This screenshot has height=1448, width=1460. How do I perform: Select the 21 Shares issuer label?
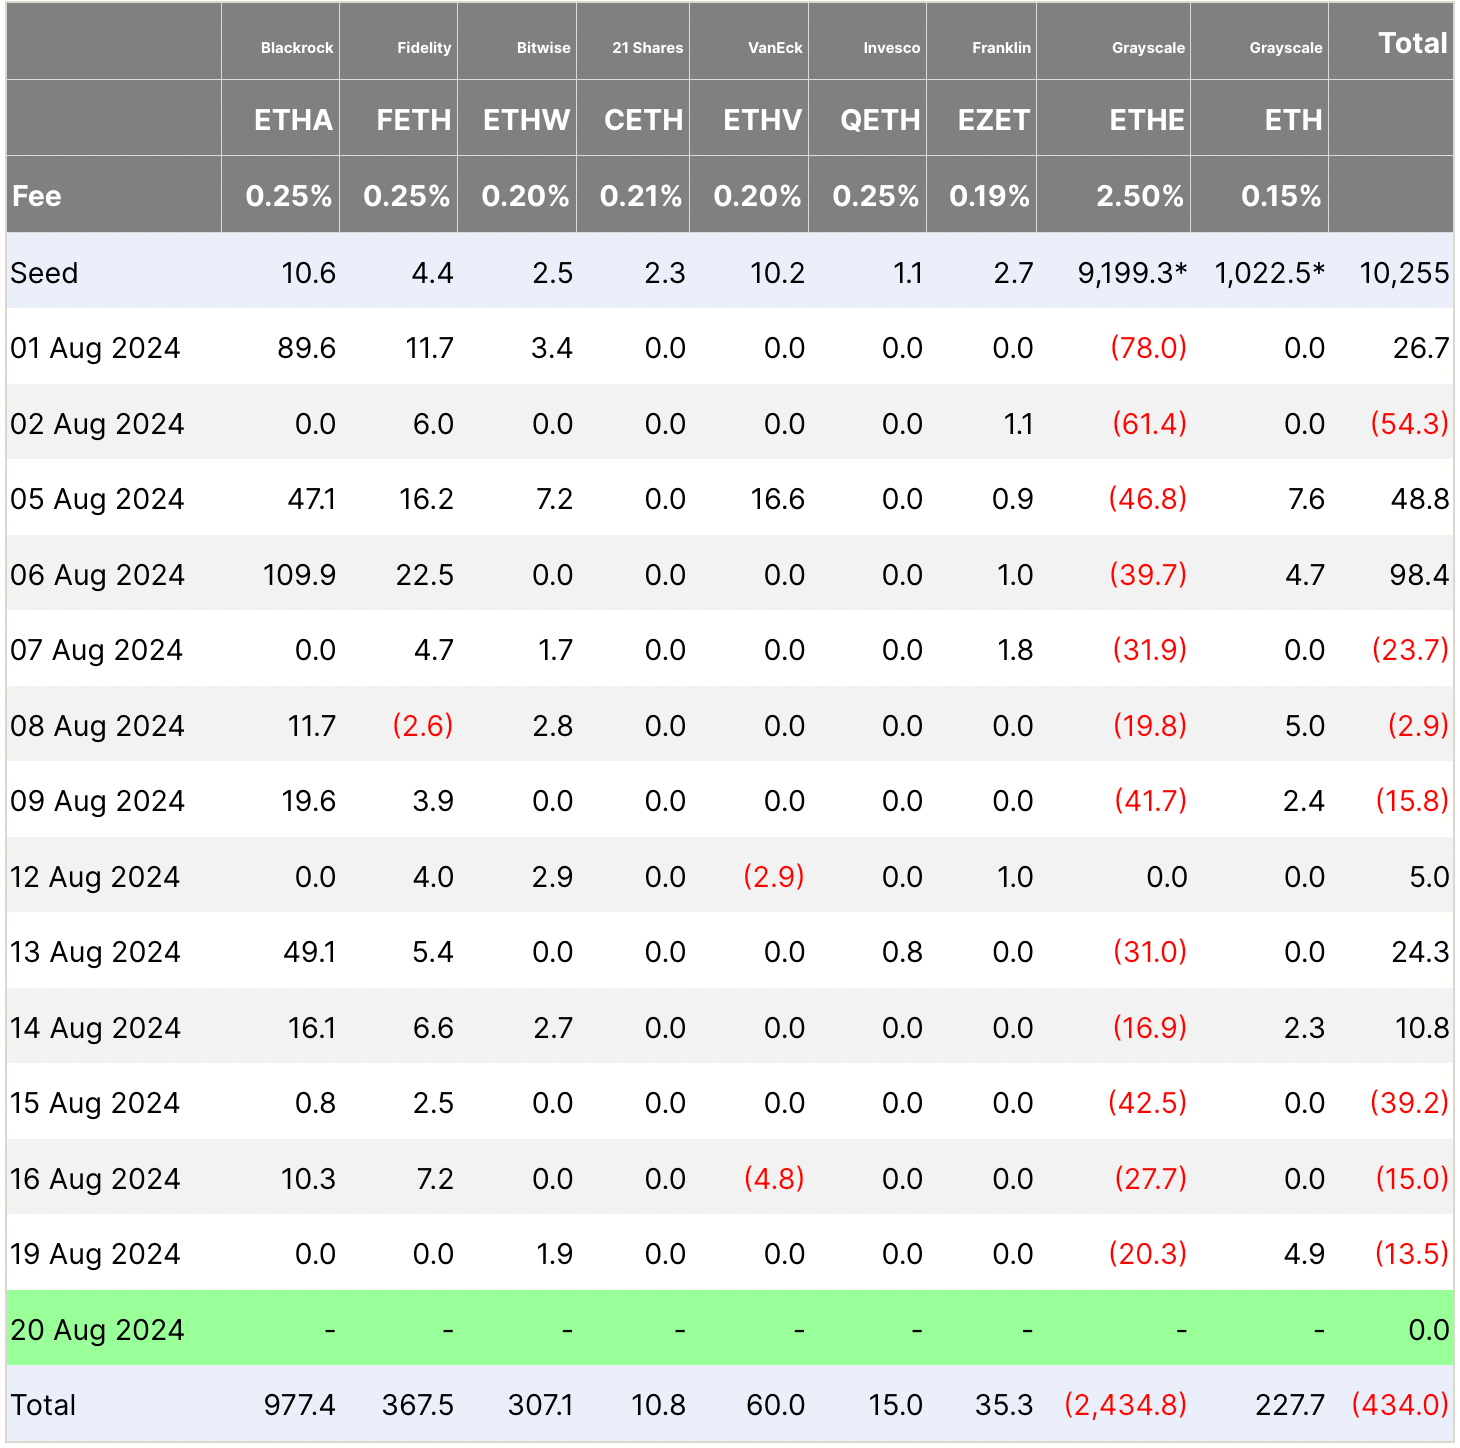click(648, 48)
